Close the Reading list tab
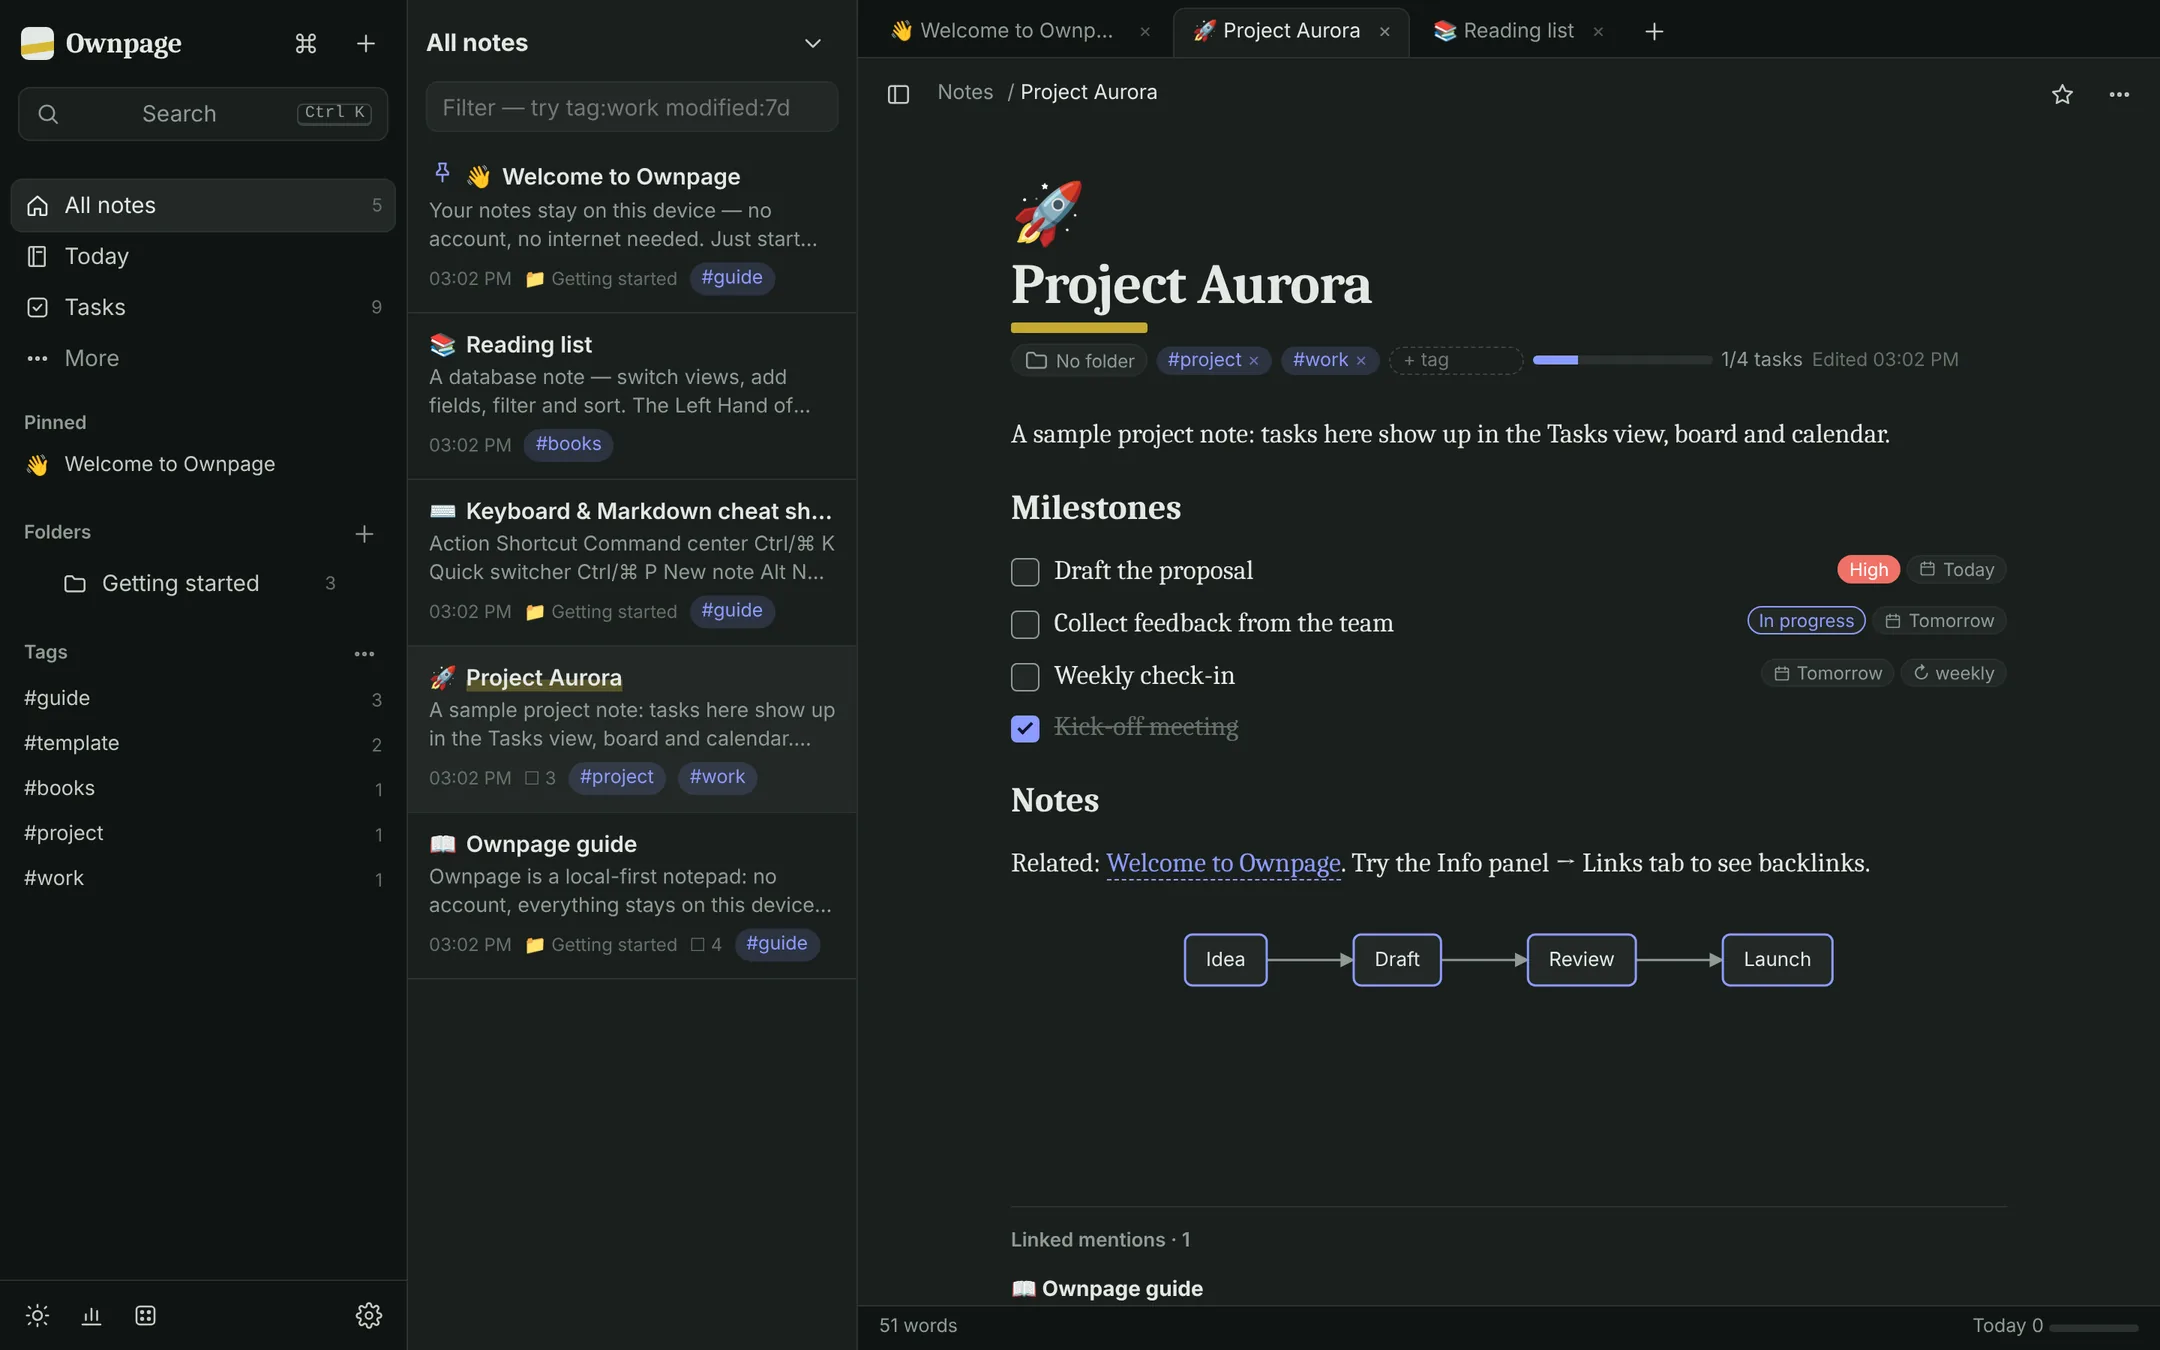The image size is (2160, 1350). [x=1598, y=32]
